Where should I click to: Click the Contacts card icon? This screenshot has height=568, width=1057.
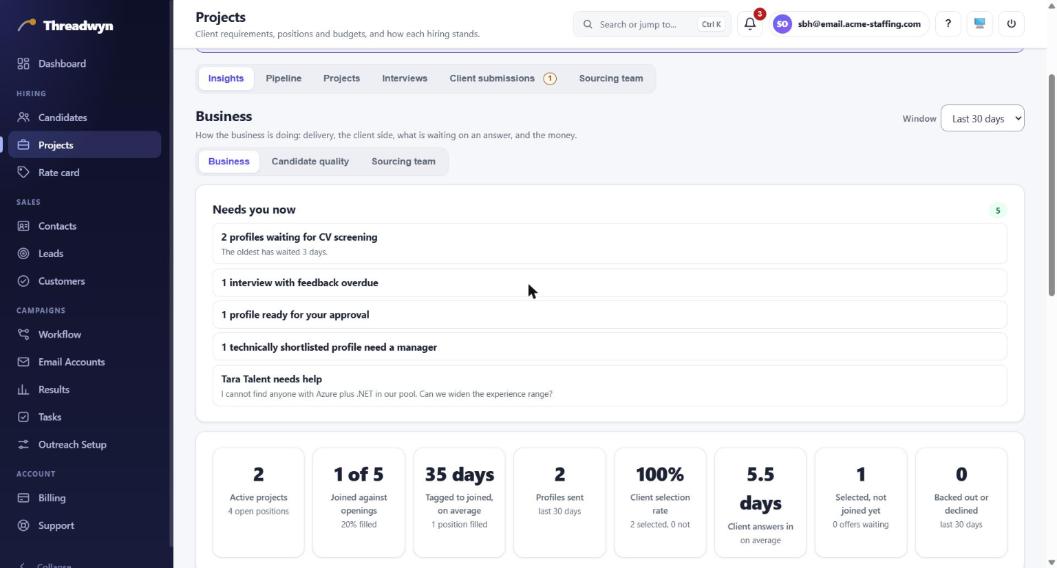(x=24, y=226)
